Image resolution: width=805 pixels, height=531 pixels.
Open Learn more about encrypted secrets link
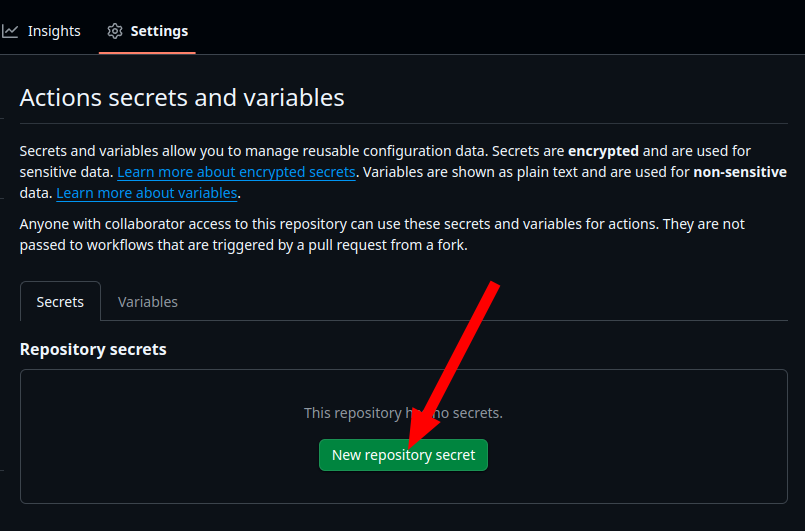pos(236,172)
